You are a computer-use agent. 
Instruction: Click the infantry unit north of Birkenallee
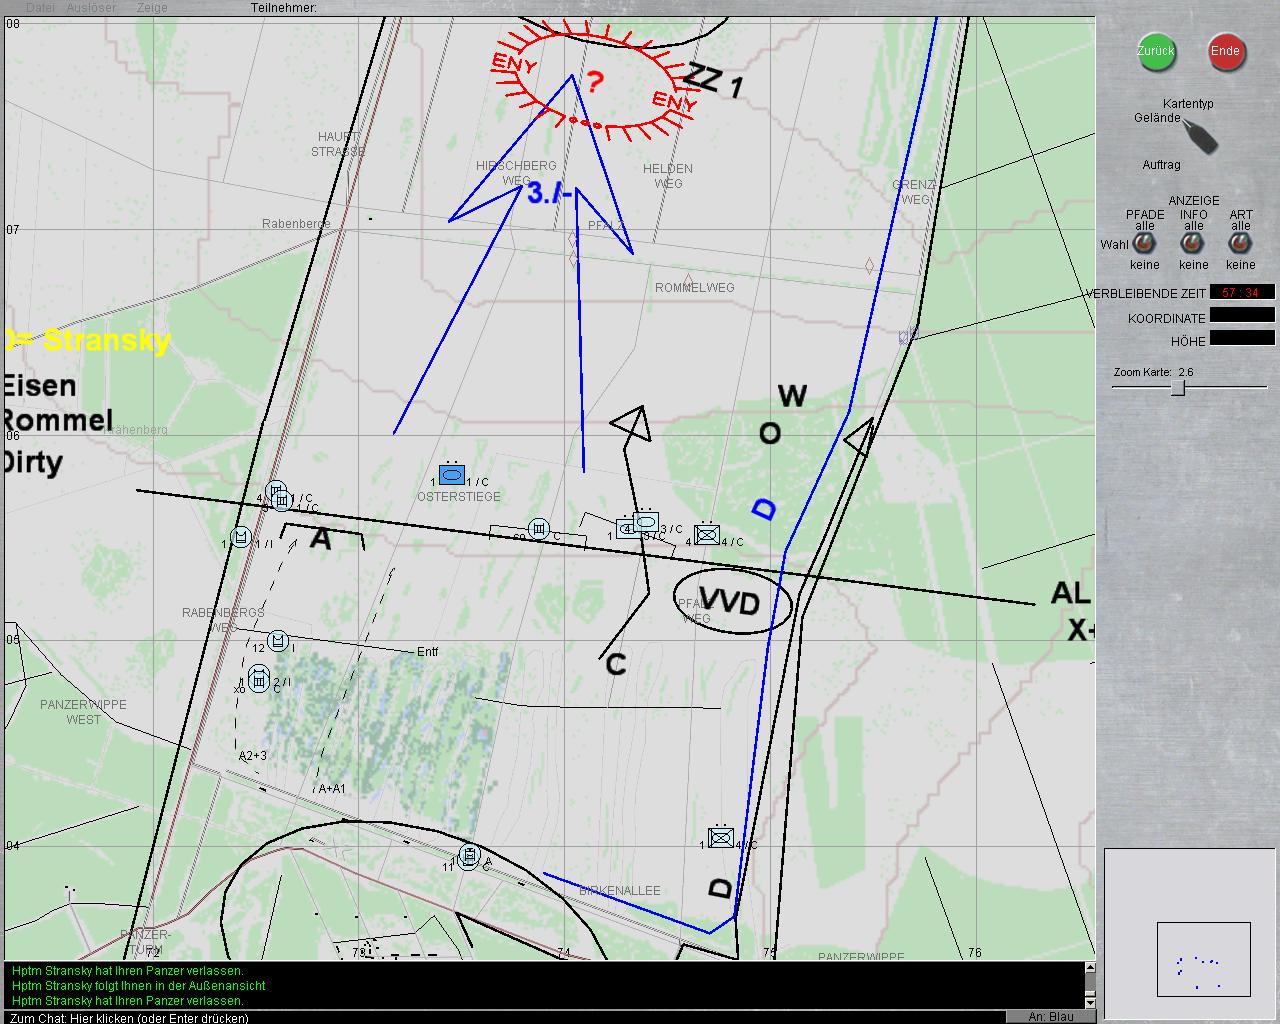coord(720,837)
